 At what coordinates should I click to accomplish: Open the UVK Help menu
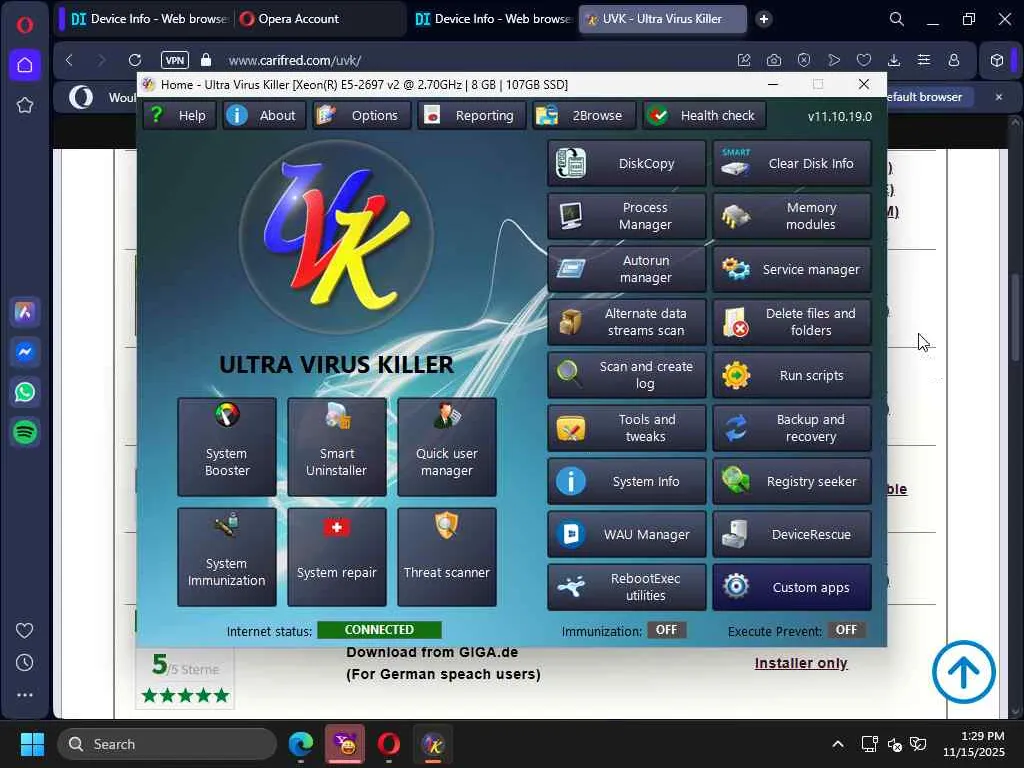tap(180, 116)
